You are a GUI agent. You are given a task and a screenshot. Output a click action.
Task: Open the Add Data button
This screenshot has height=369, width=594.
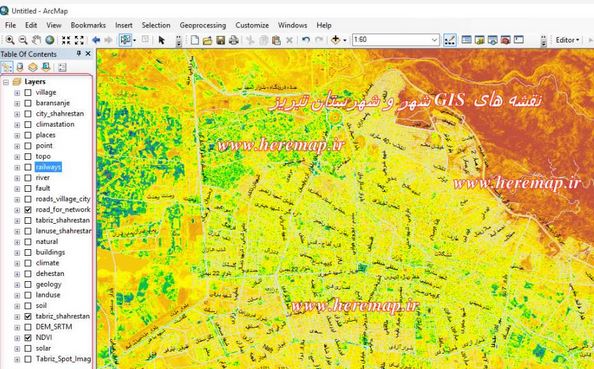(336, 40)
